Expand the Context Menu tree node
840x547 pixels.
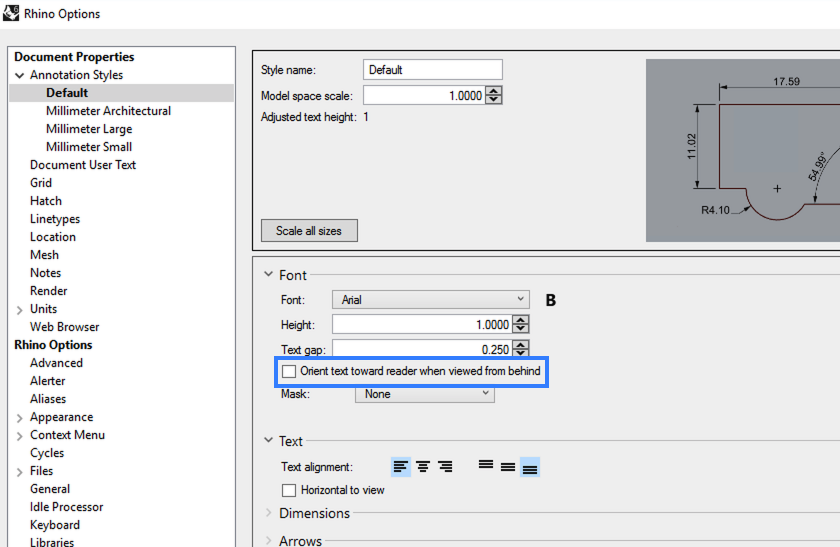pos(20,436)
